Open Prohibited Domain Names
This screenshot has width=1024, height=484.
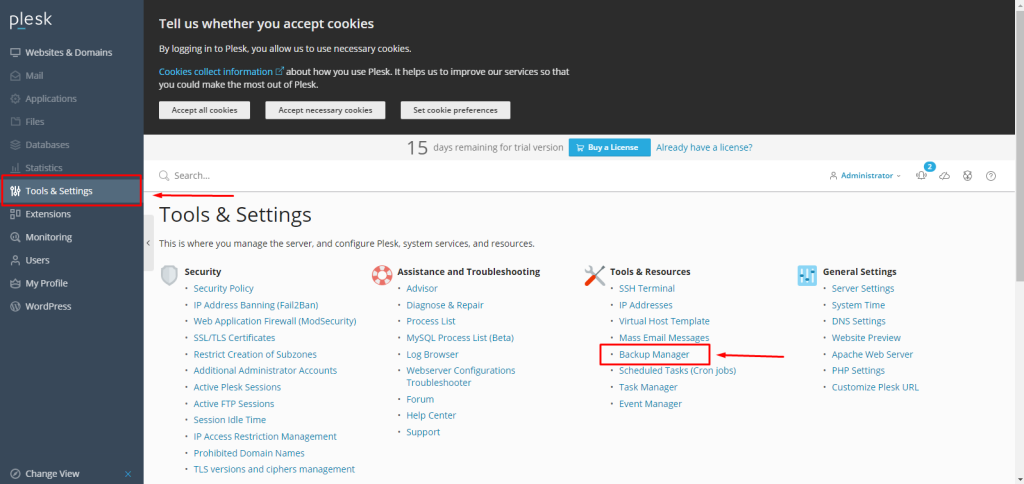(x=249, y=453)
